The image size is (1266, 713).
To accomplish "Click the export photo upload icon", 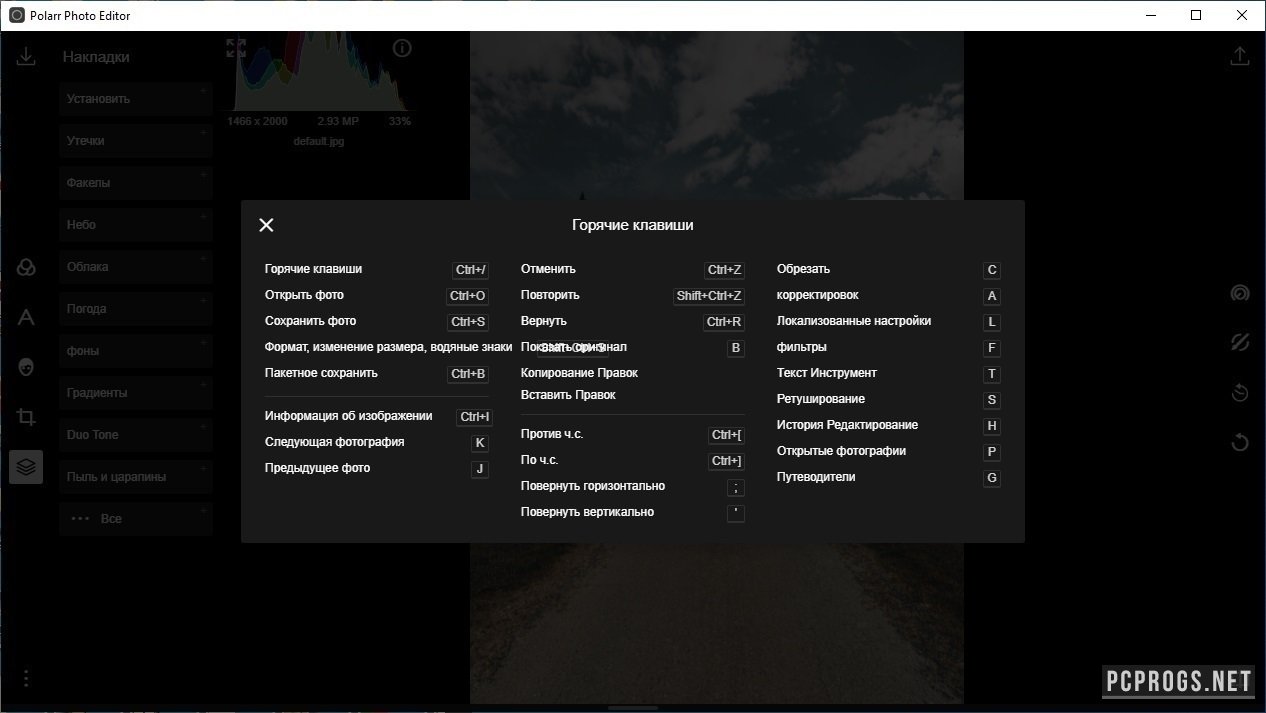I will pos(1239,56).
